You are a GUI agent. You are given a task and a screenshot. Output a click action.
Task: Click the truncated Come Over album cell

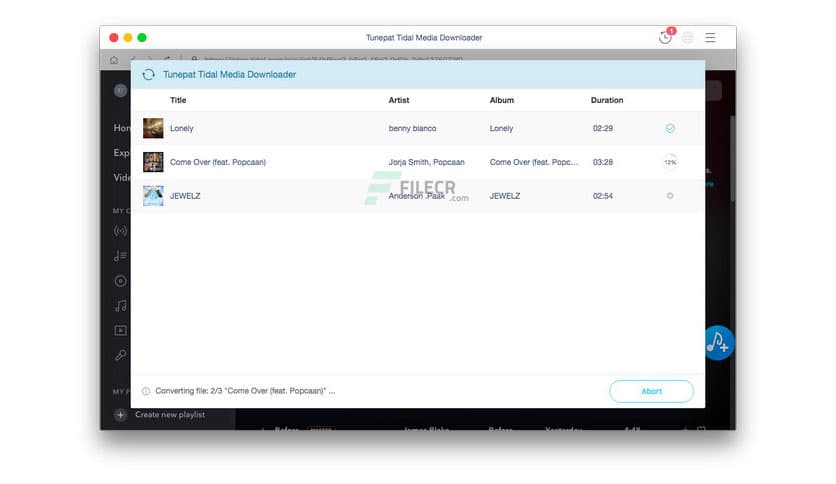click(x=534, y=162)
